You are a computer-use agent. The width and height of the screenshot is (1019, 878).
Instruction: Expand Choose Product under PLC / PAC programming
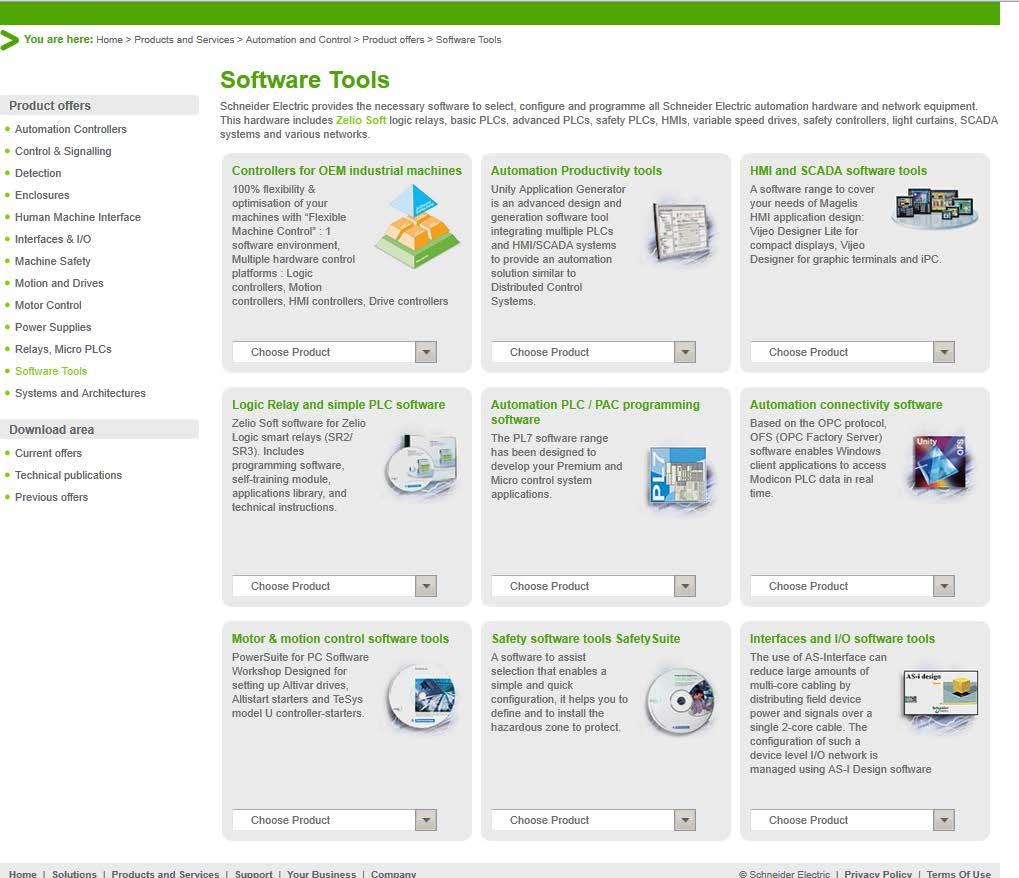(x=593, y=586)
